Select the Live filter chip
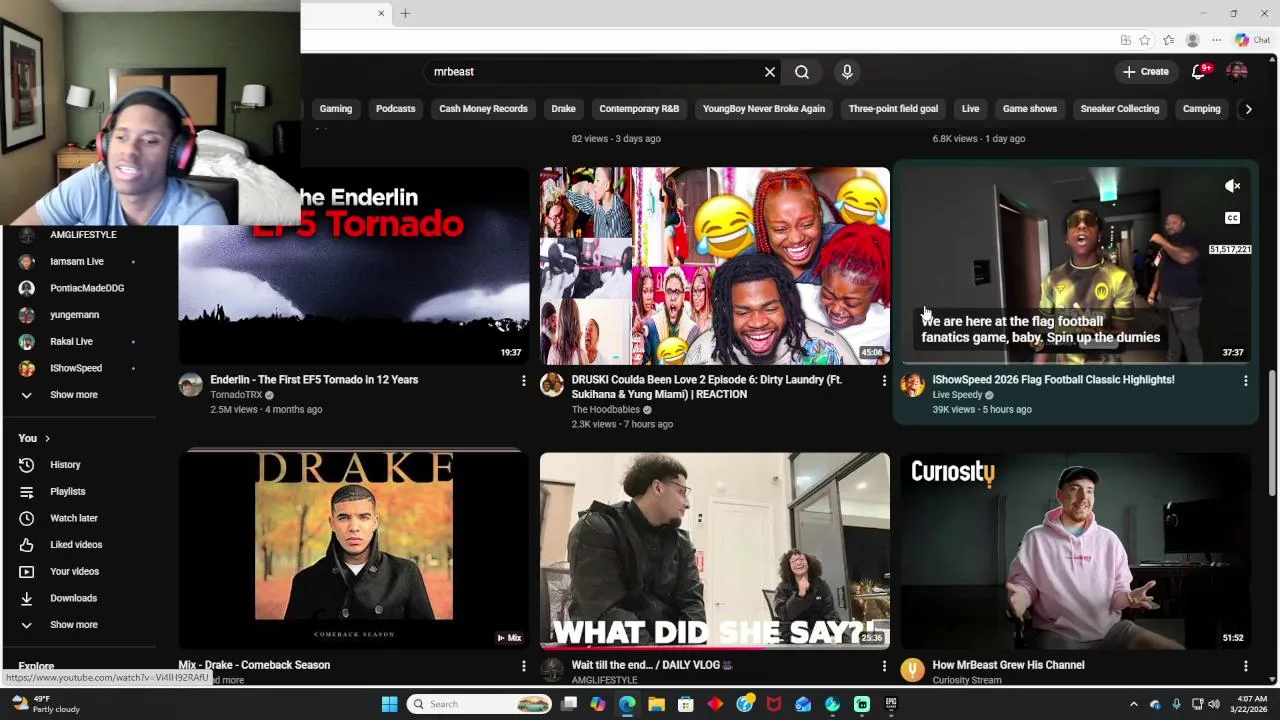 tap(970, 109)
